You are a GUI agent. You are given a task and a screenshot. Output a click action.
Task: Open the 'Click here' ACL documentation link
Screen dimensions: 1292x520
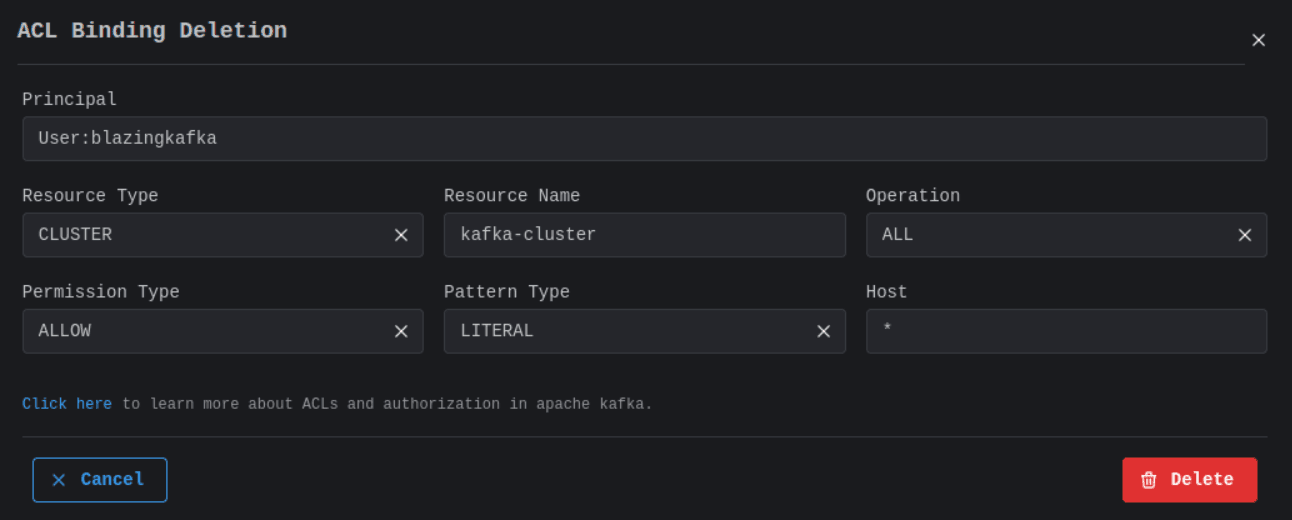(67, 404)
